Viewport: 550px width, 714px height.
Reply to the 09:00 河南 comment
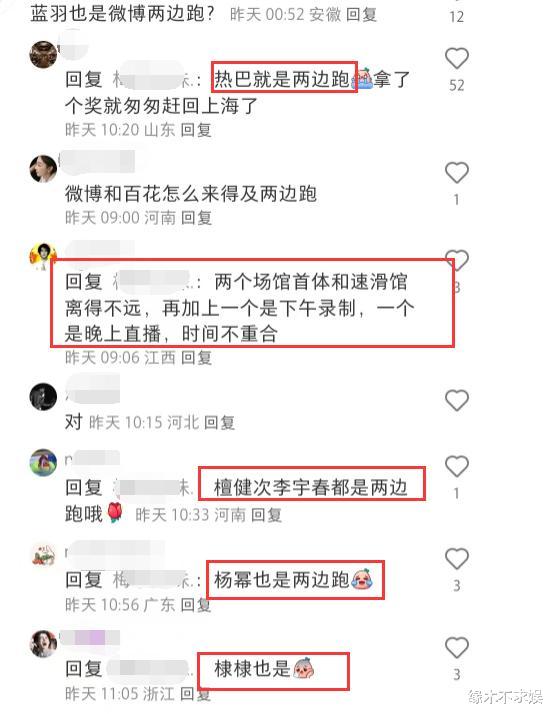tap(196, 218)
